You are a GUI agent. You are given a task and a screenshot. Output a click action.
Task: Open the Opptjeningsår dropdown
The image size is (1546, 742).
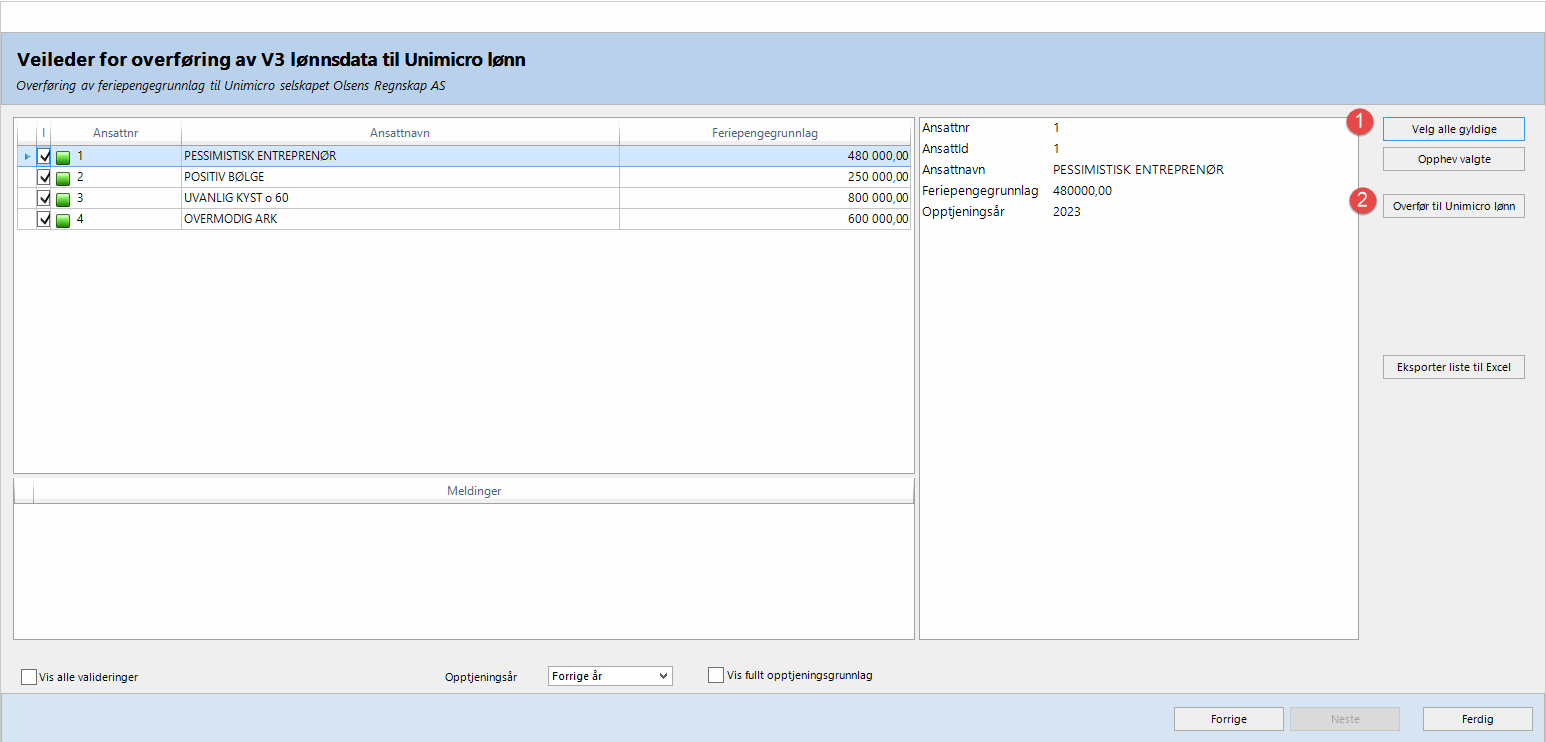coord(610,676)
